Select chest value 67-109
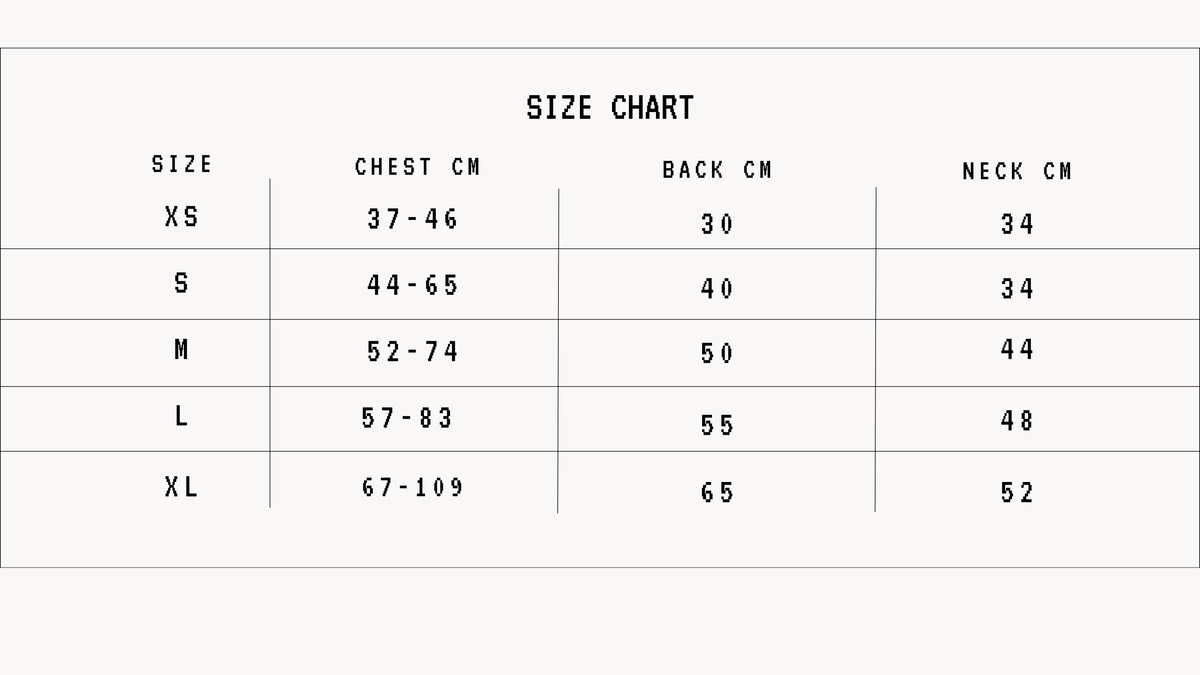This screenshot has height=675, width=1200. tap(412, 488)
